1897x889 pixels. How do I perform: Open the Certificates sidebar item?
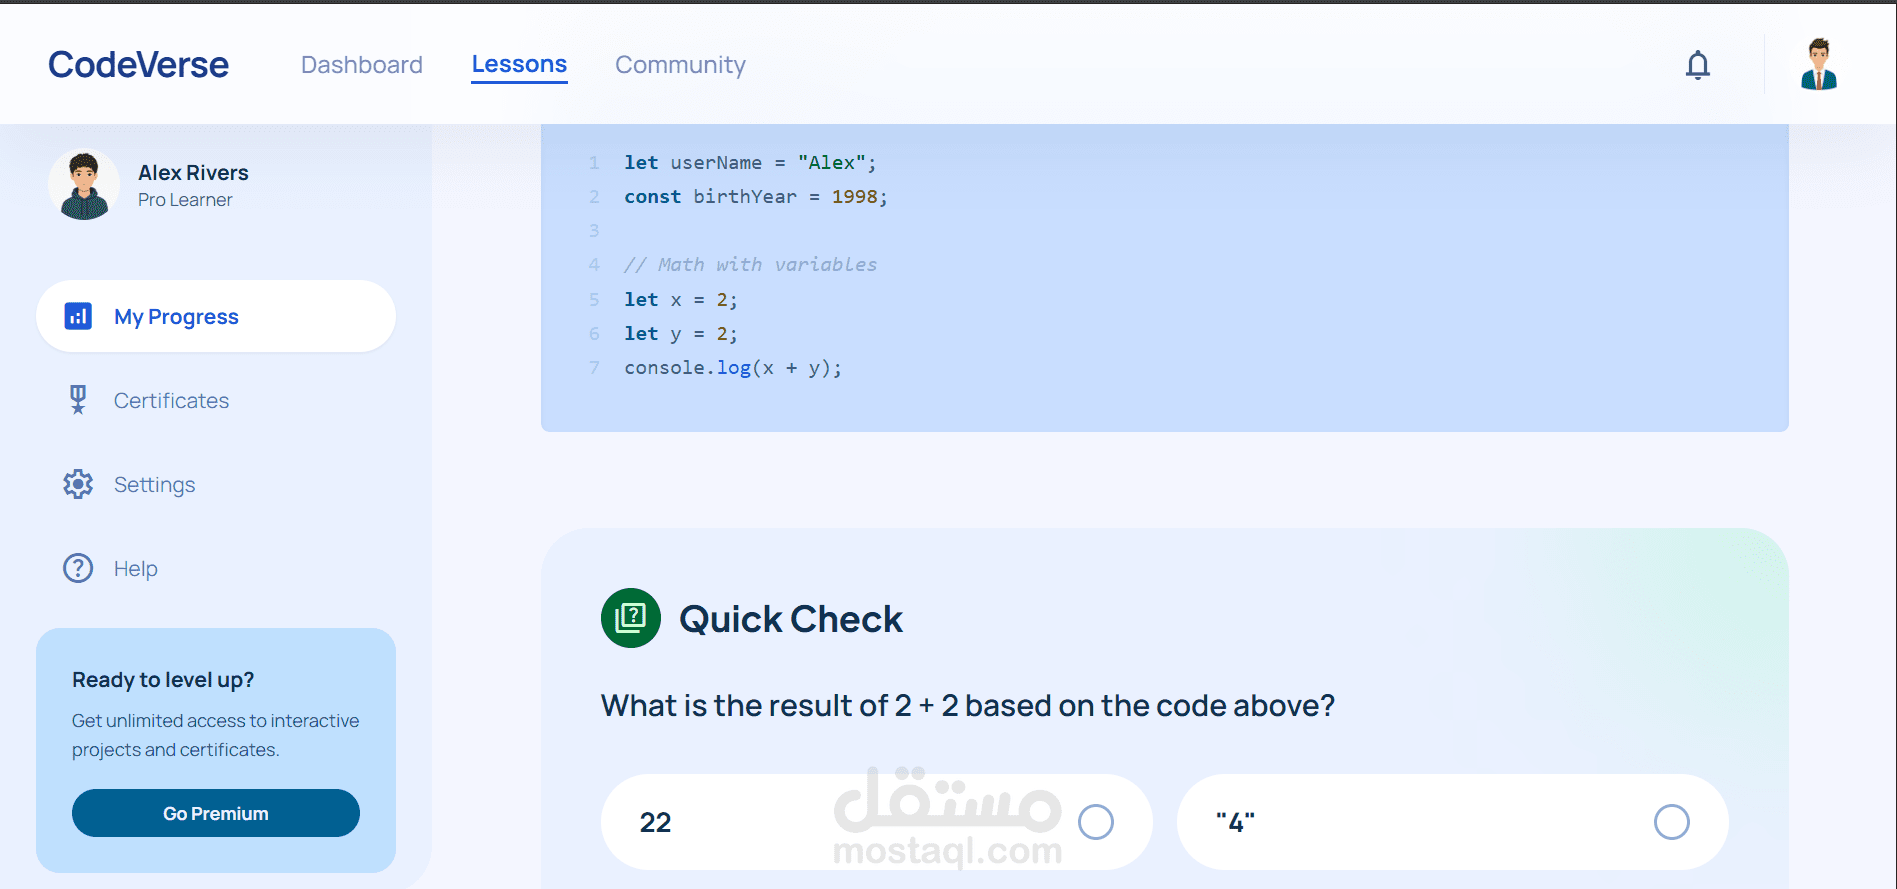(171, 401)
